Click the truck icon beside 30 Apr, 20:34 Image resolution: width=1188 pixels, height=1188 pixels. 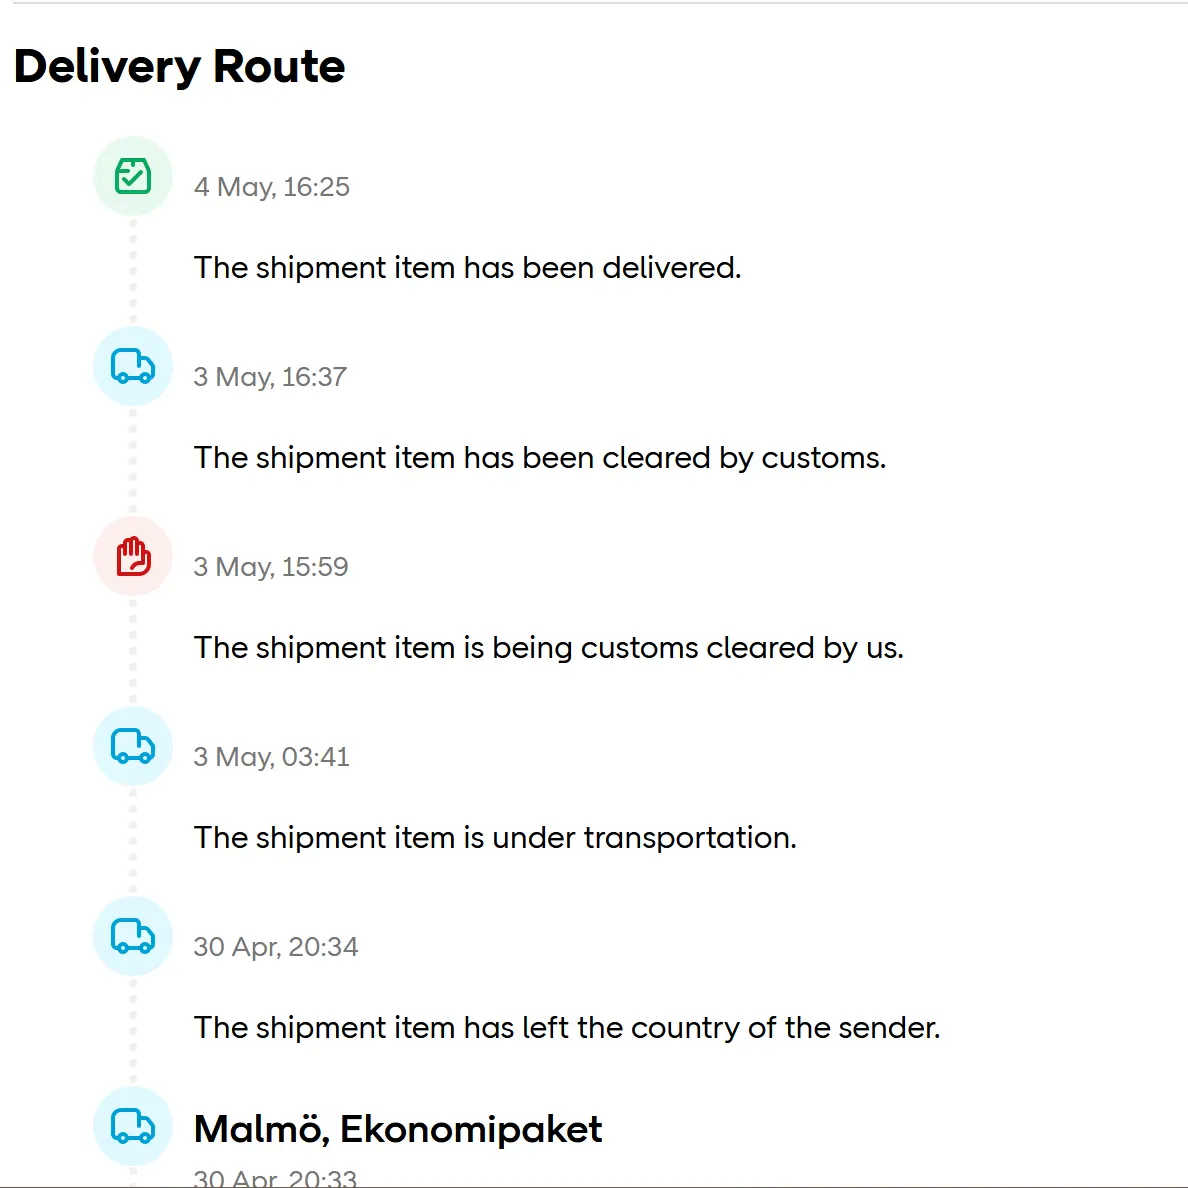[133, 936]
